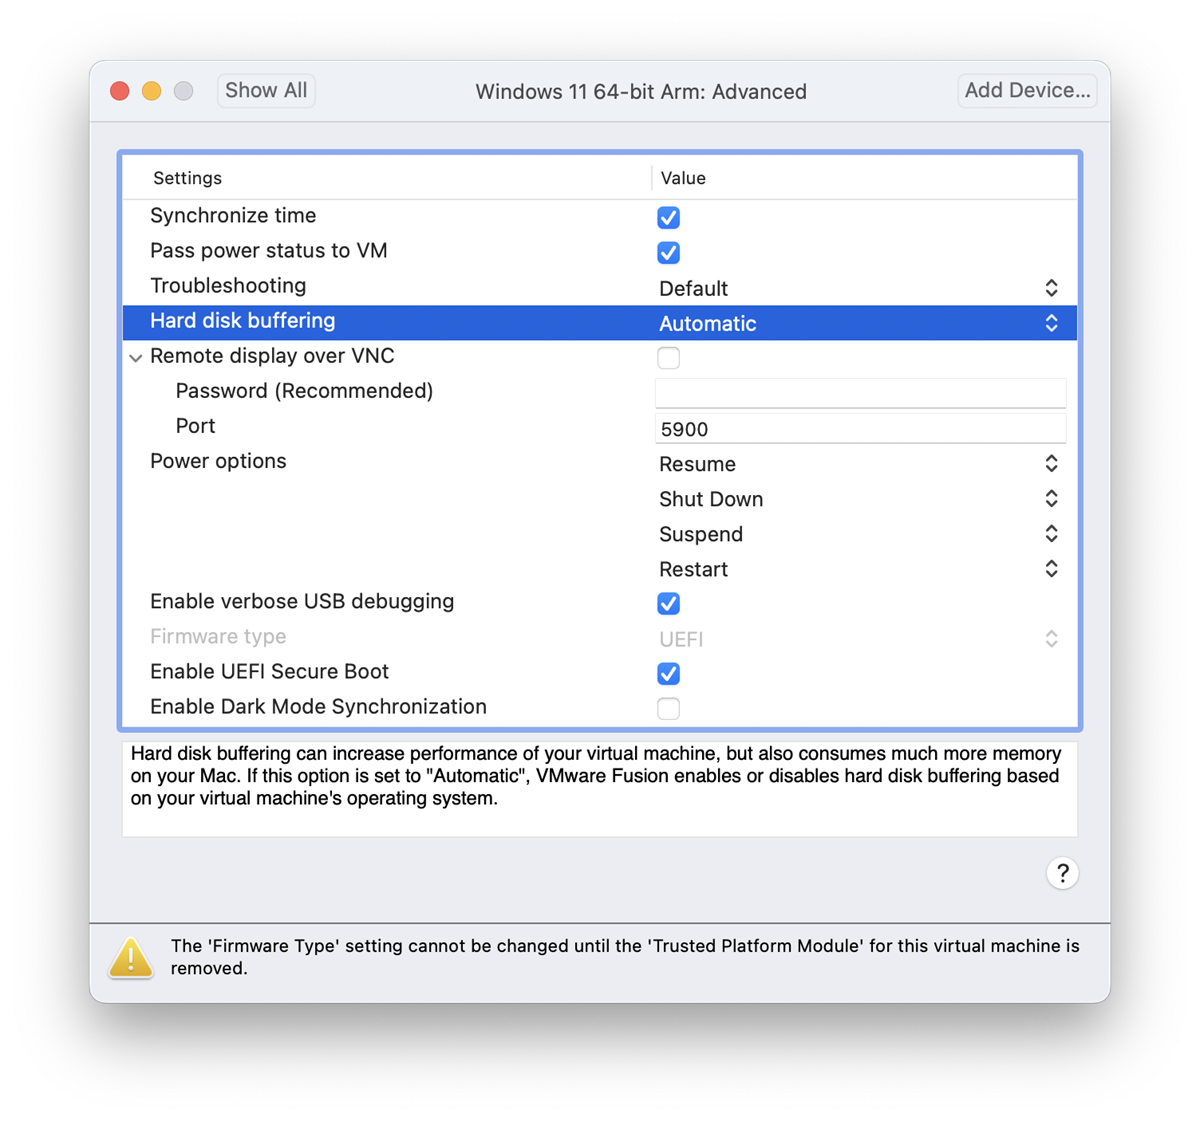The width and height of the screenshot is (1200, 1121).
Task: Open help with the question mark button
Action: 1062,873
